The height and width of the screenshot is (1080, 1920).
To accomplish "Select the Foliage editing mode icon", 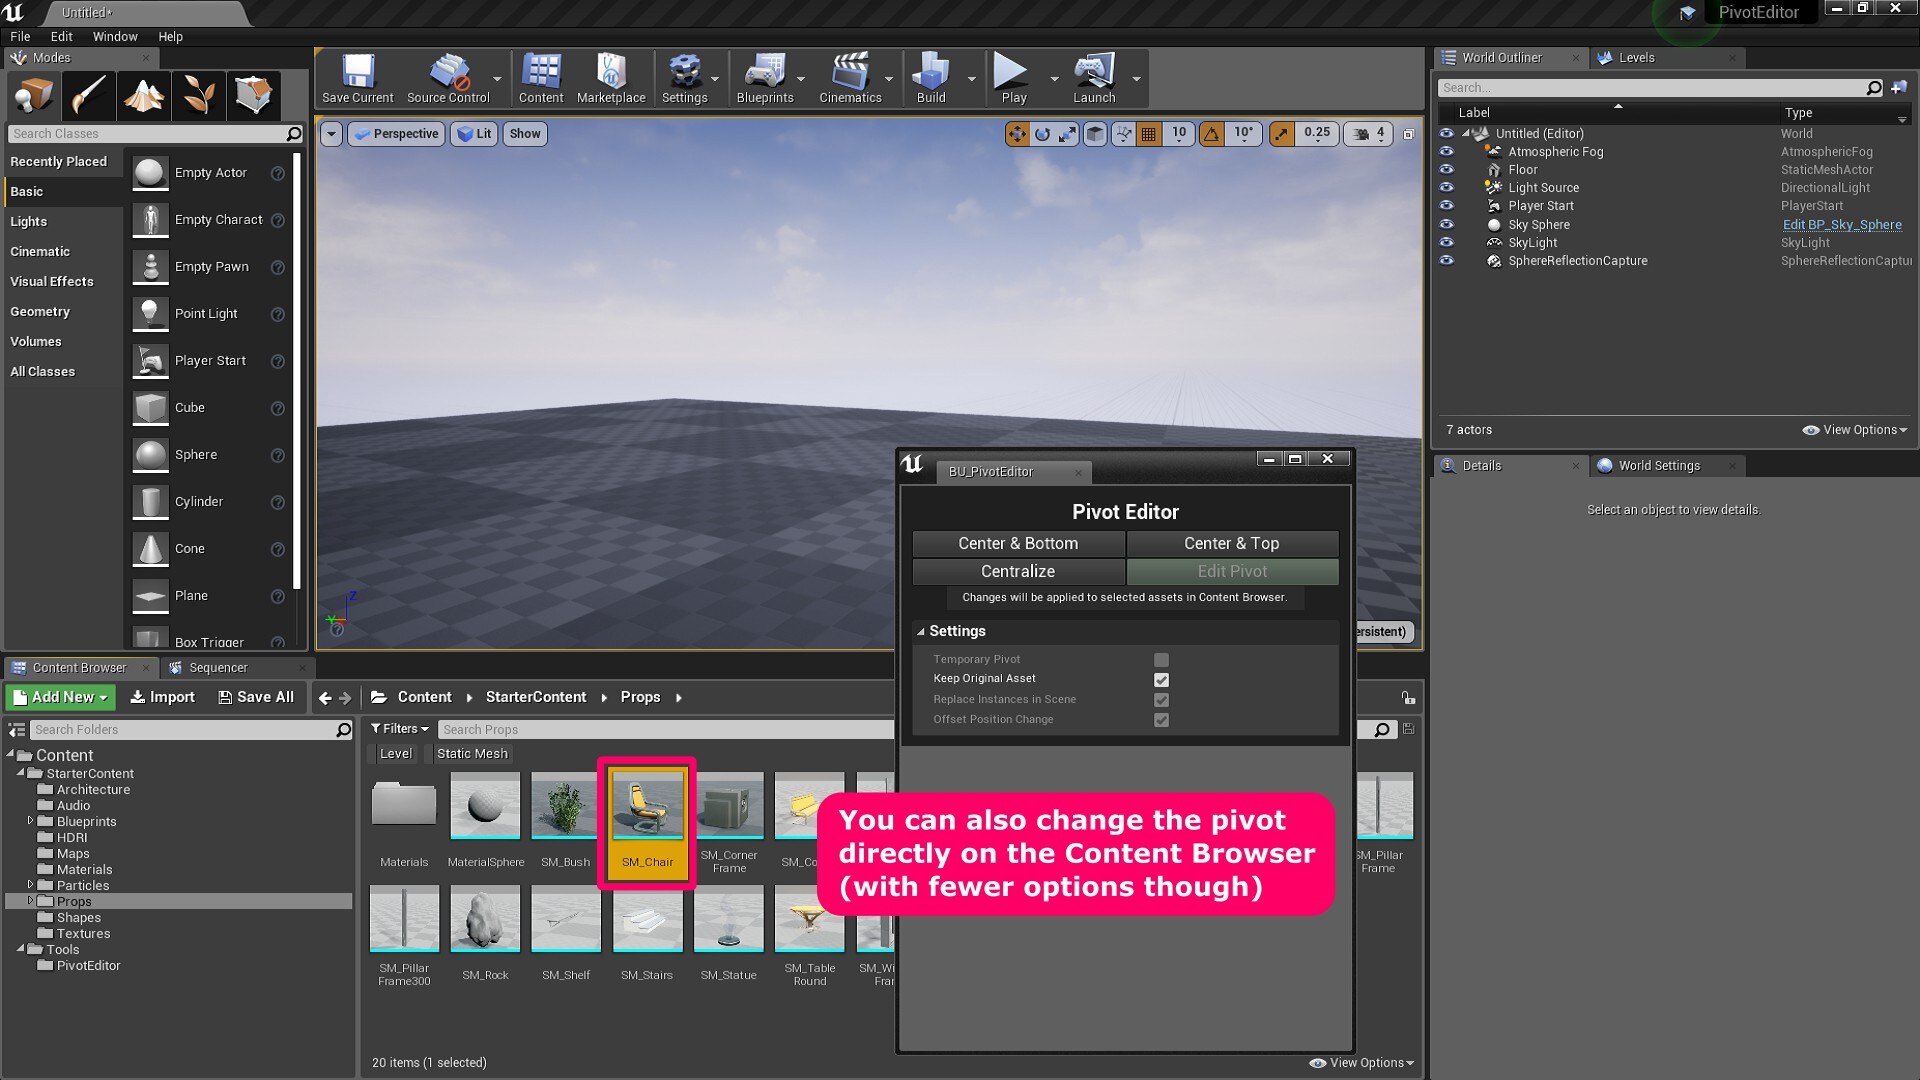I will (x=197, y=95).
